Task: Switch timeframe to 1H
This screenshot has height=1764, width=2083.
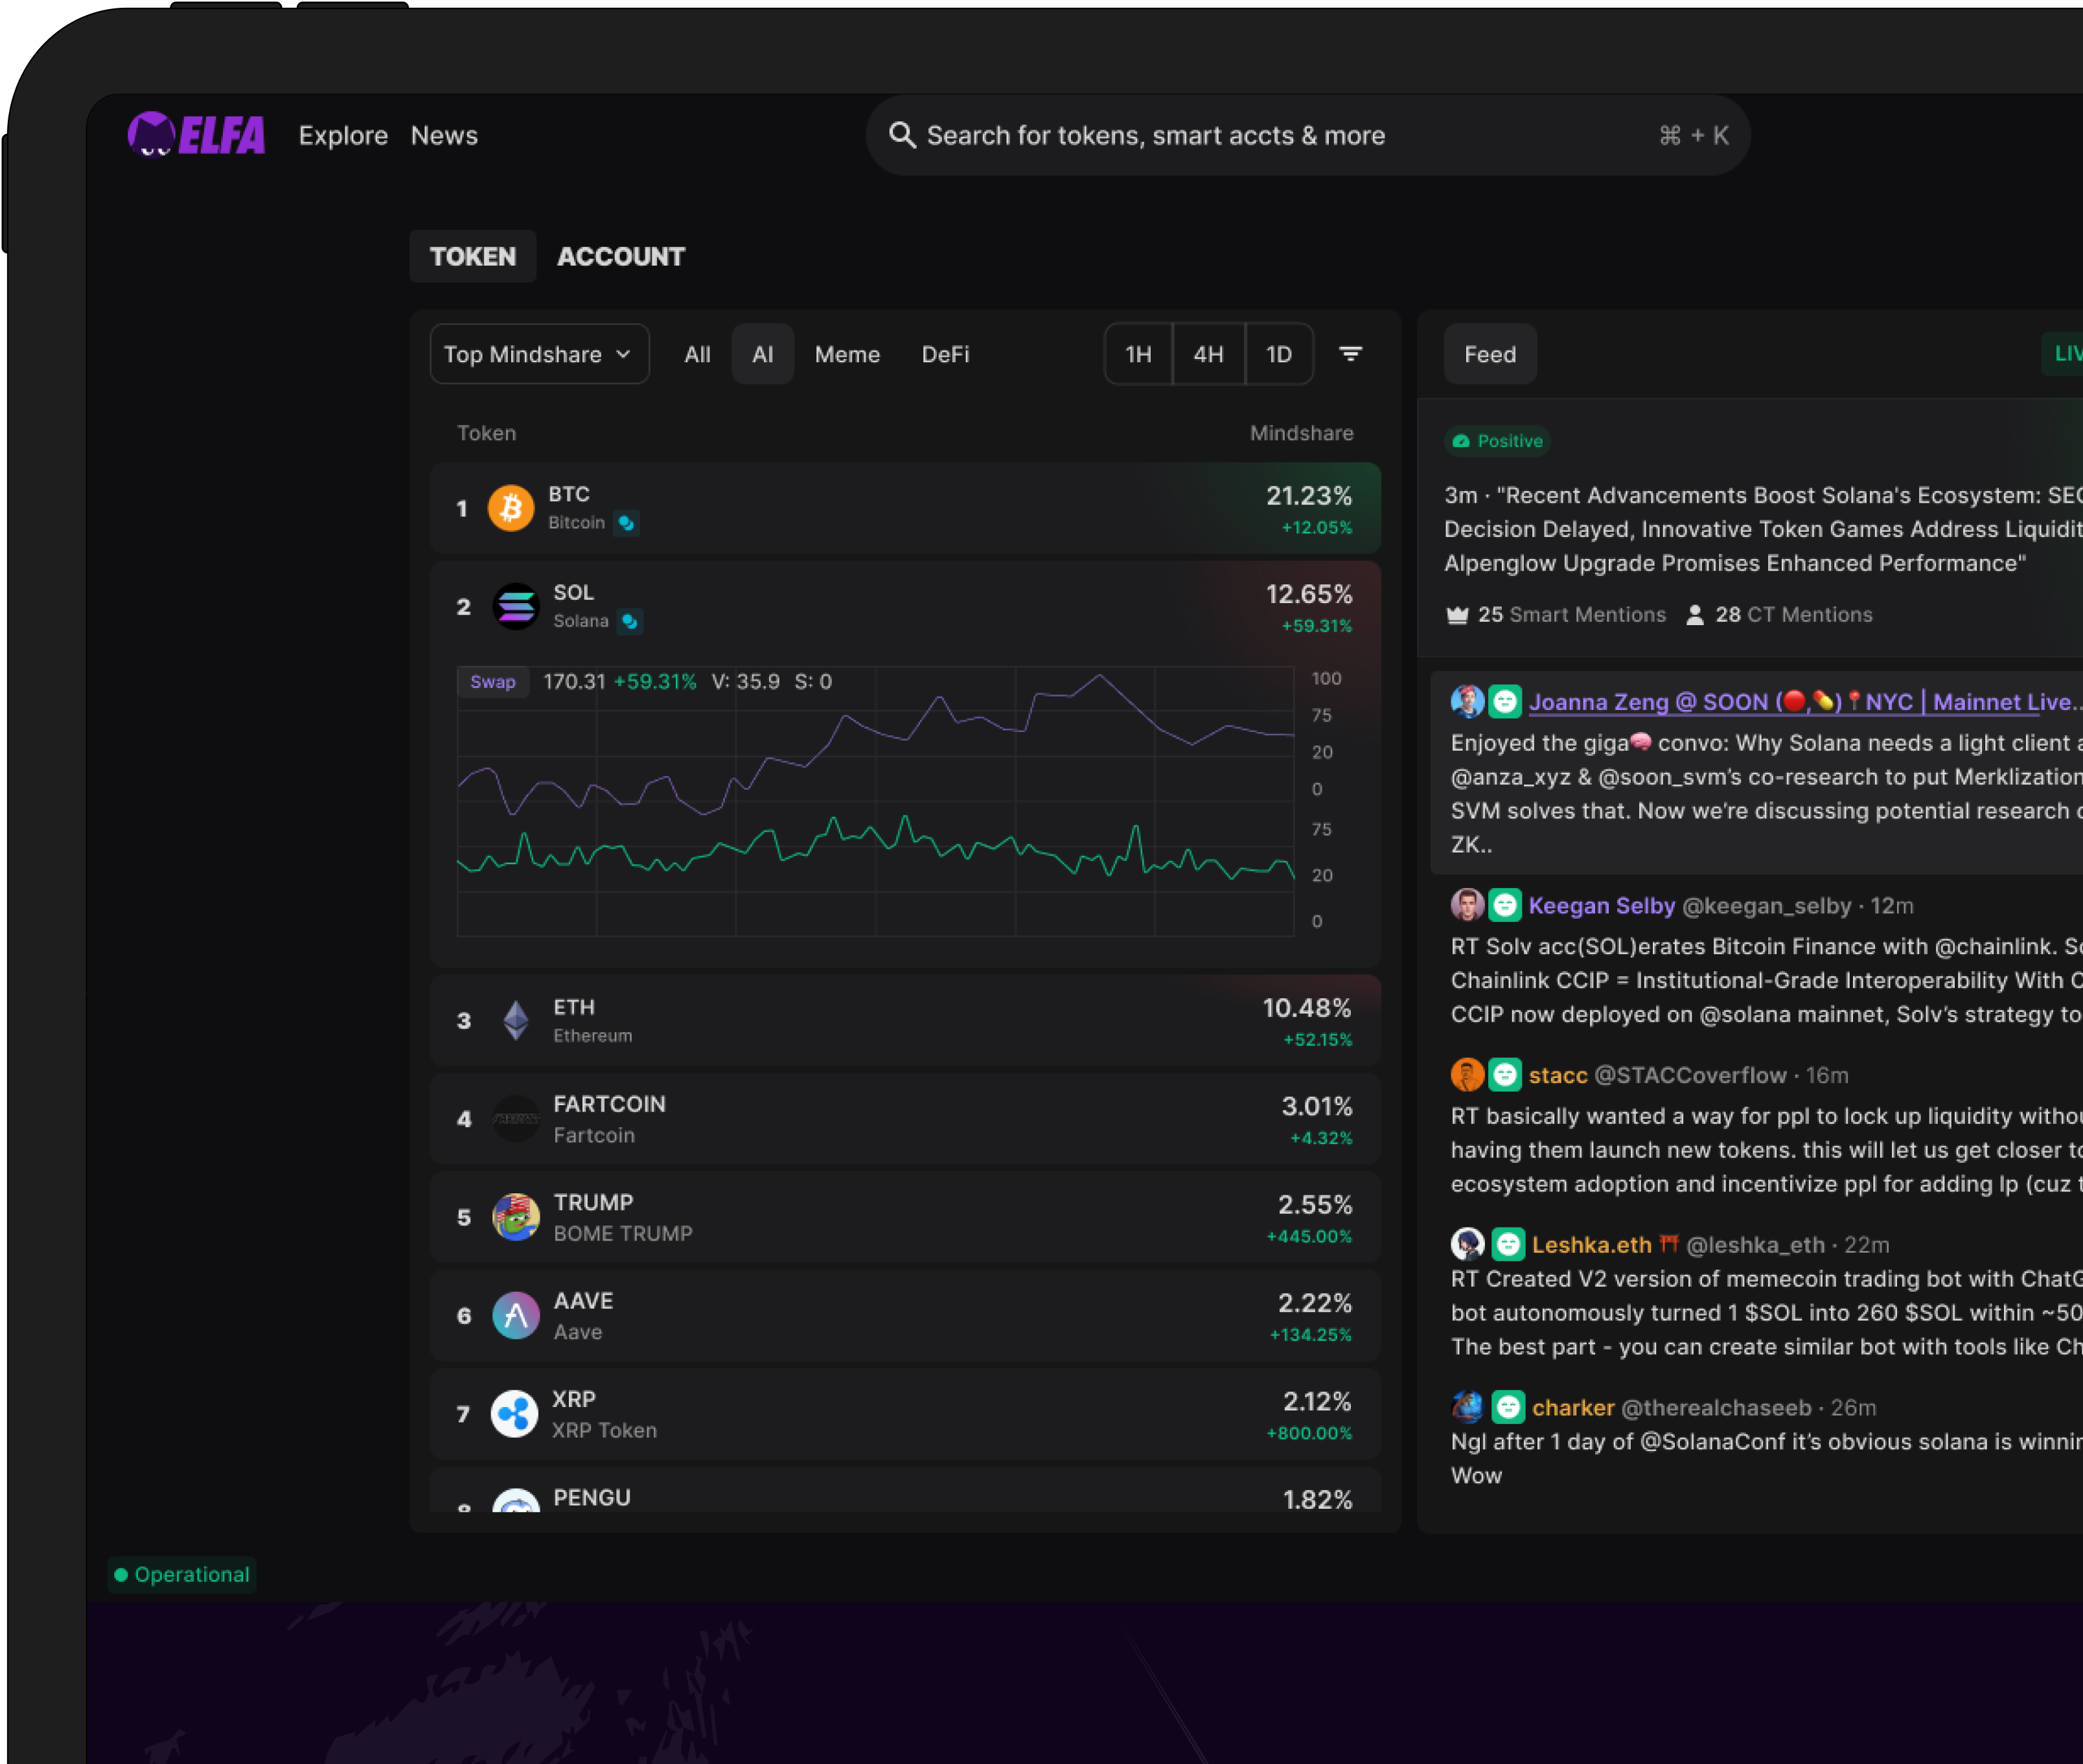Action: [x=1138, y=354]
